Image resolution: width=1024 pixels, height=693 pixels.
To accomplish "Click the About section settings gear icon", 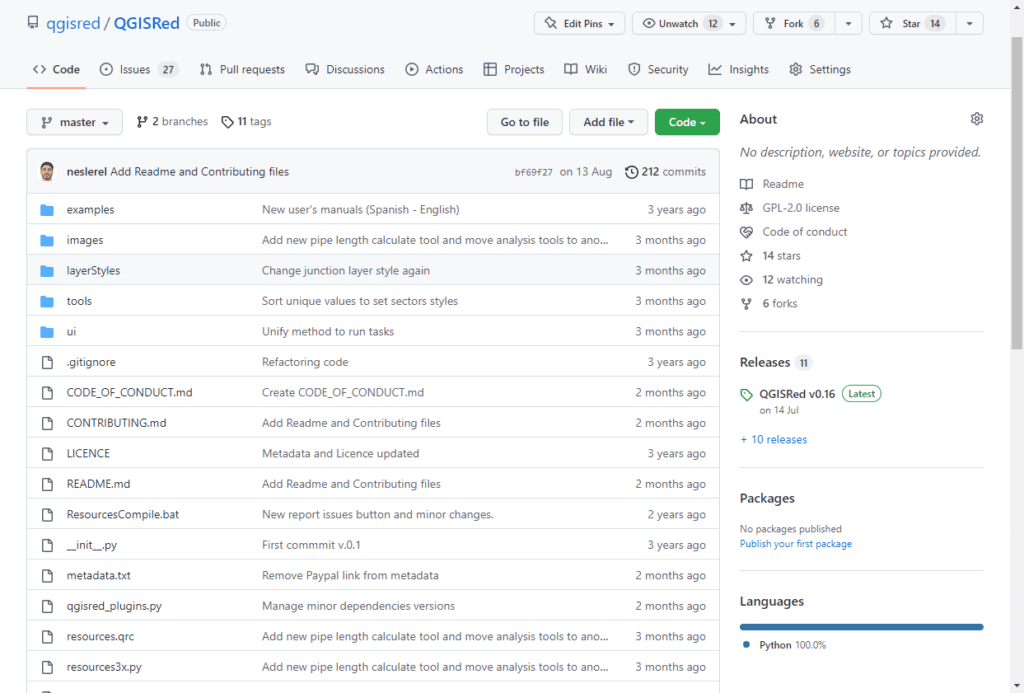I will [976, 119].
